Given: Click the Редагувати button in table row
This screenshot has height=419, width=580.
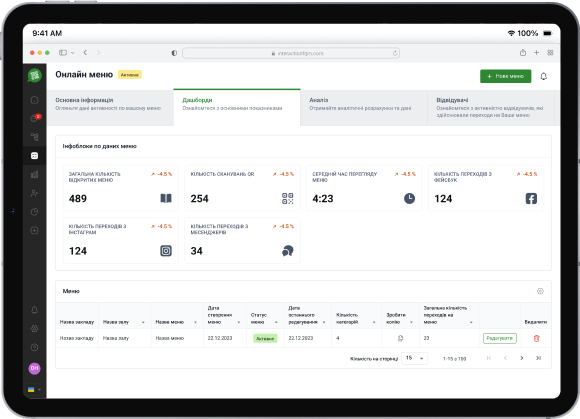Looking at the screenshot, I should click(x=499, y=338).
